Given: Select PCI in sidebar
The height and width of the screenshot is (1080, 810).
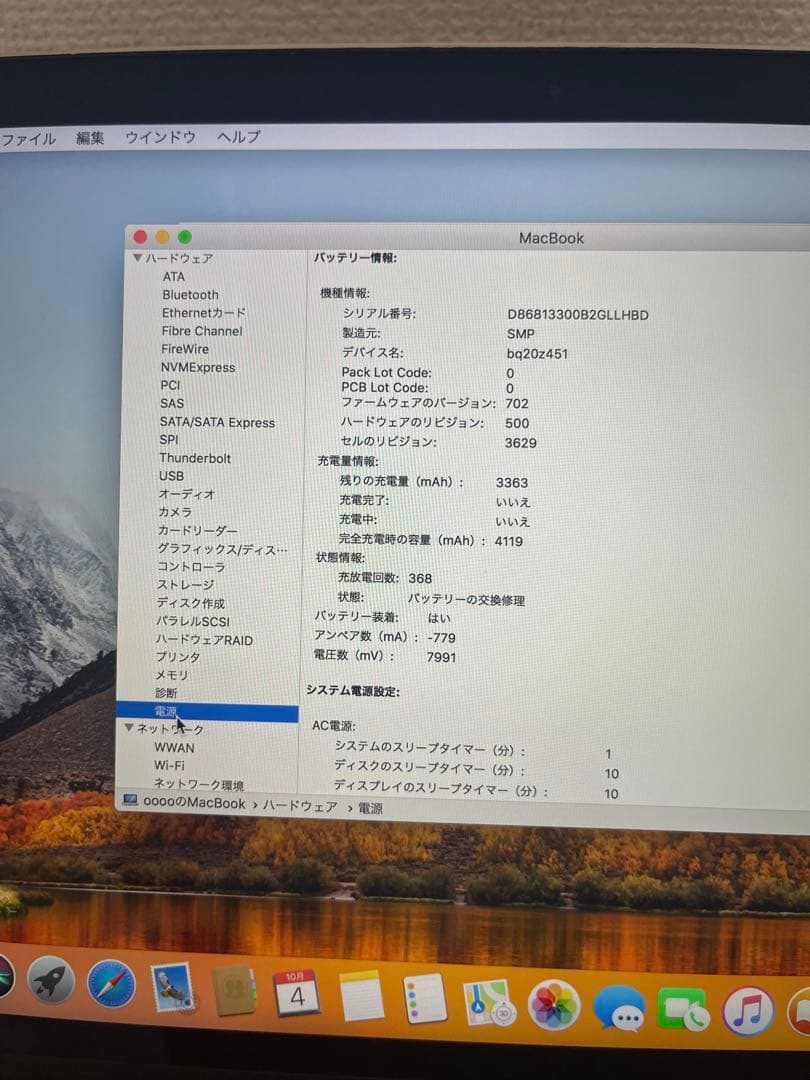Looking at the screenshot, I should click(170, 385).
